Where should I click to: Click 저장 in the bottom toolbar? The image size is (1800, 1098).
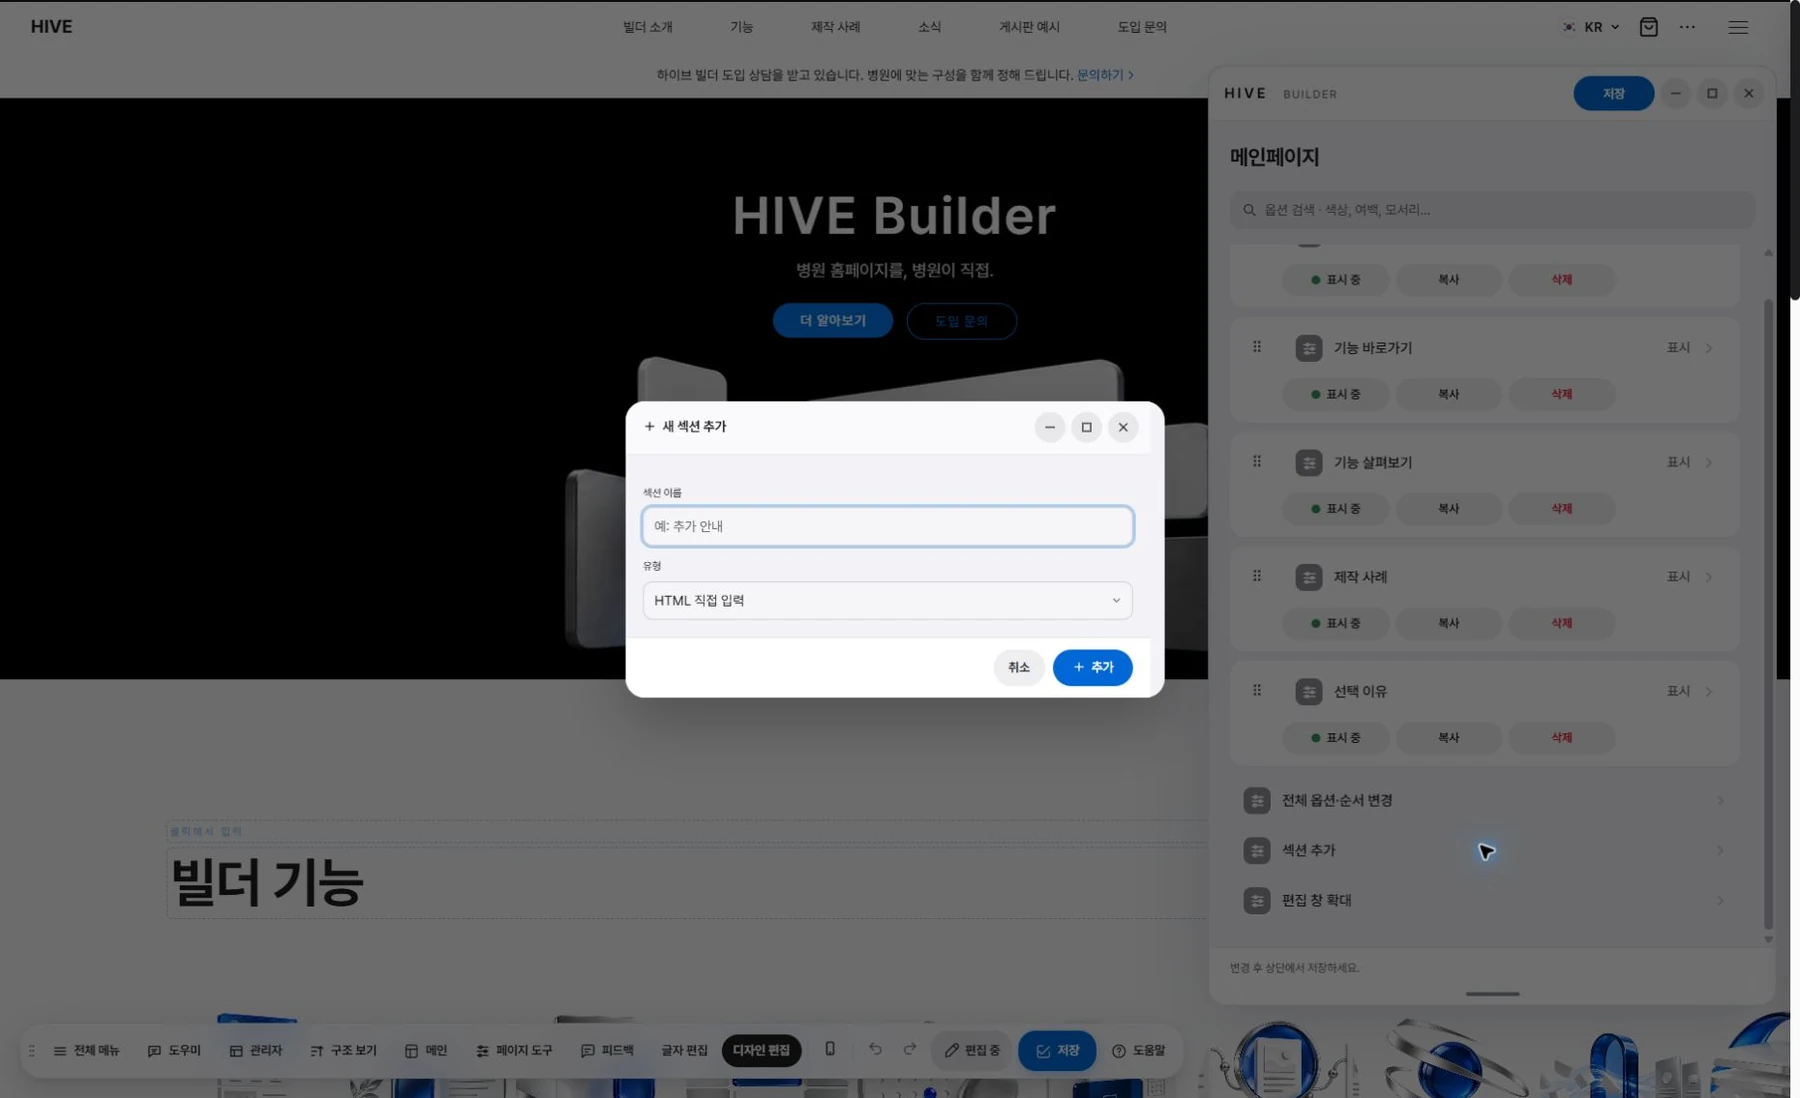point(1057,1051)
